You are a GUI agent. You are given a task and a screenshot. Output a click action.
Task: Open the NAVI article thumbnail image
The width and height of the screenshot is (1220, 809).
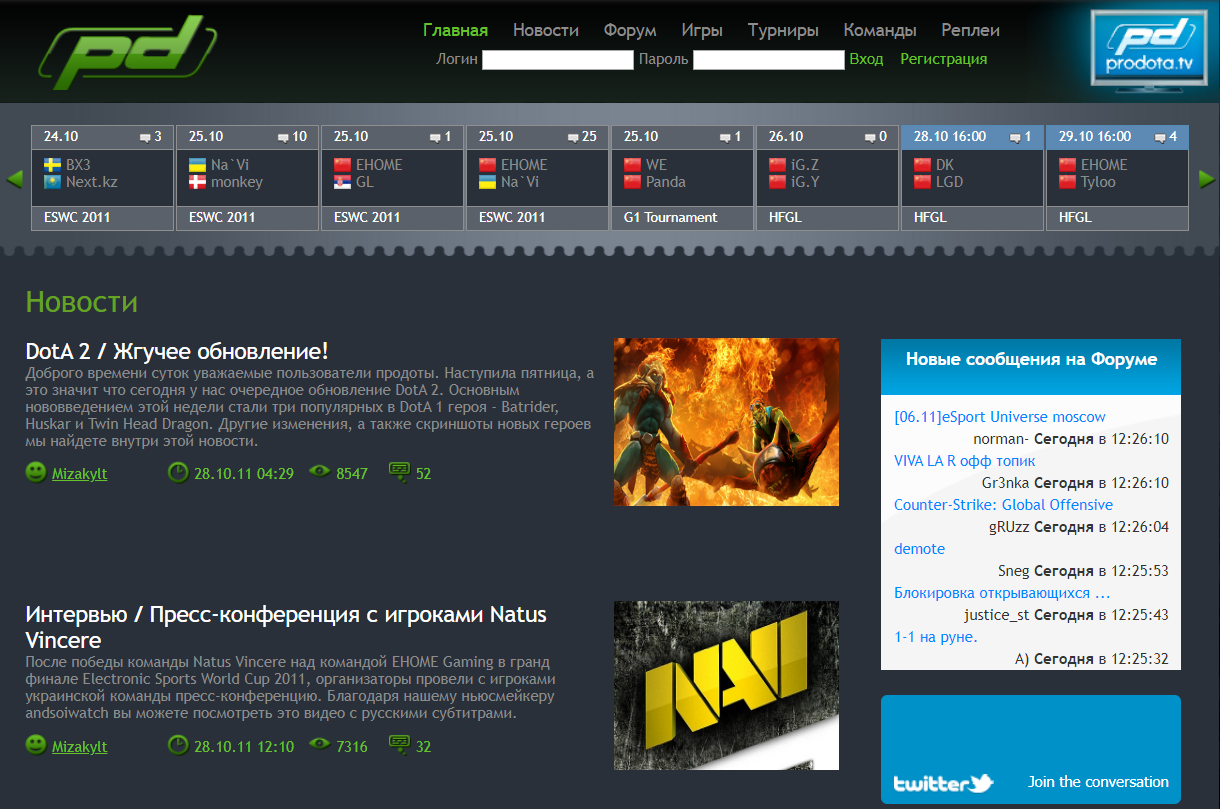(726, 685)
